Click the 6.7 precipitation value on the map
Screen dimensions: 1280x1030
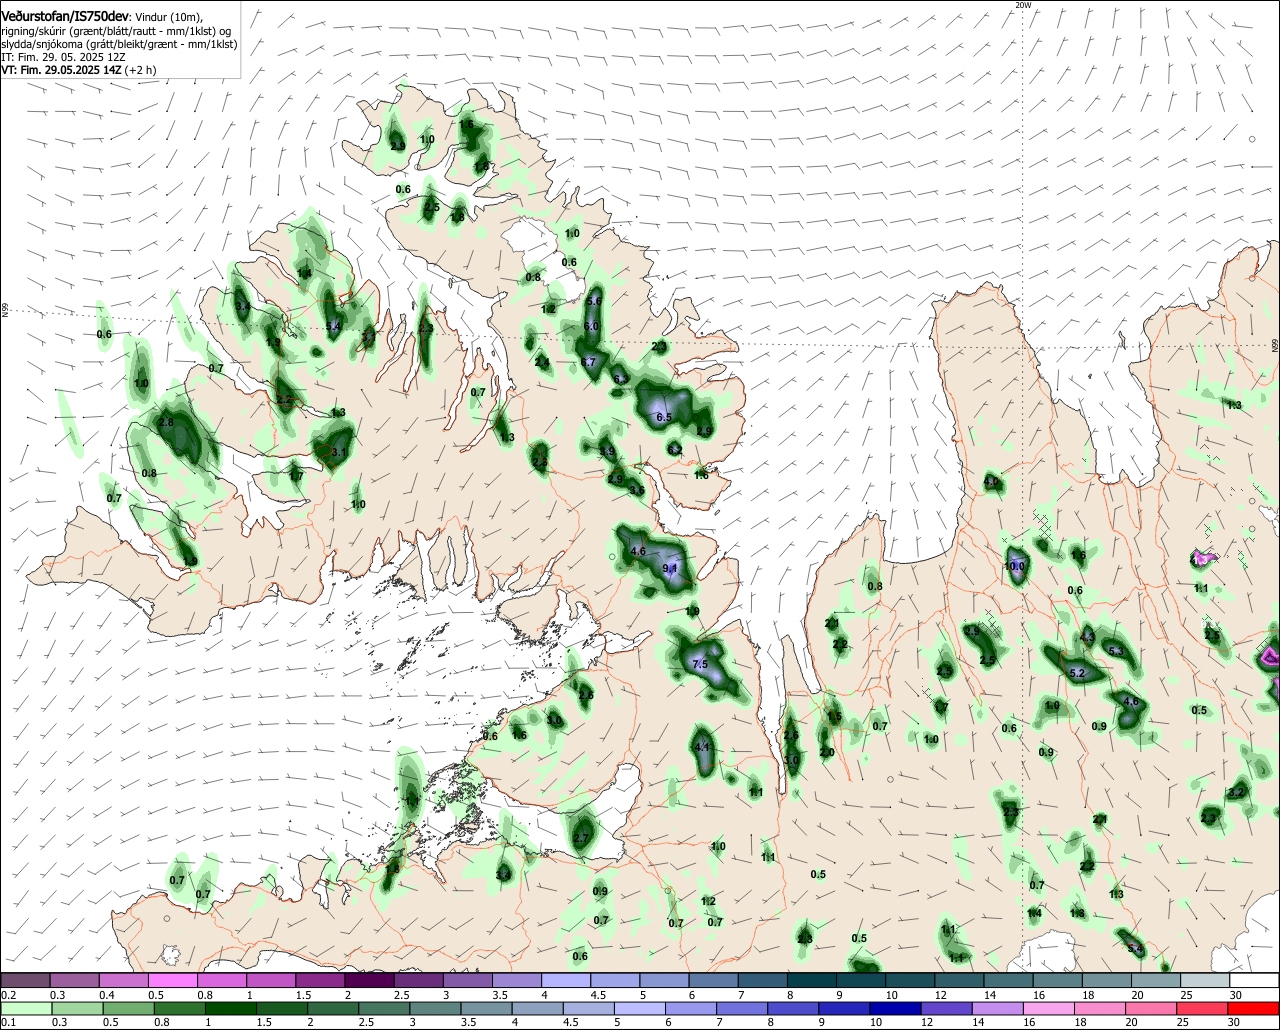coord(588,362)
